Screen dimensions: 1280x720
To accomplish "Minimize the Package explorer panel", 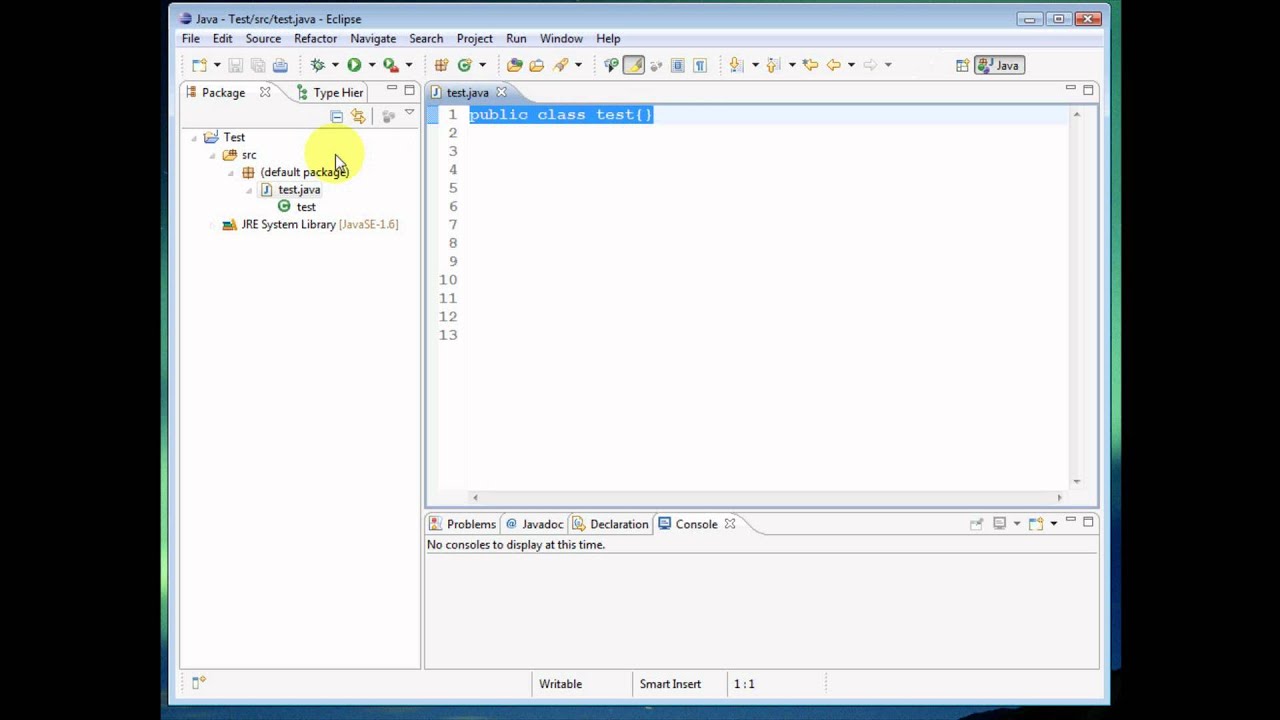I will [392, 90].
